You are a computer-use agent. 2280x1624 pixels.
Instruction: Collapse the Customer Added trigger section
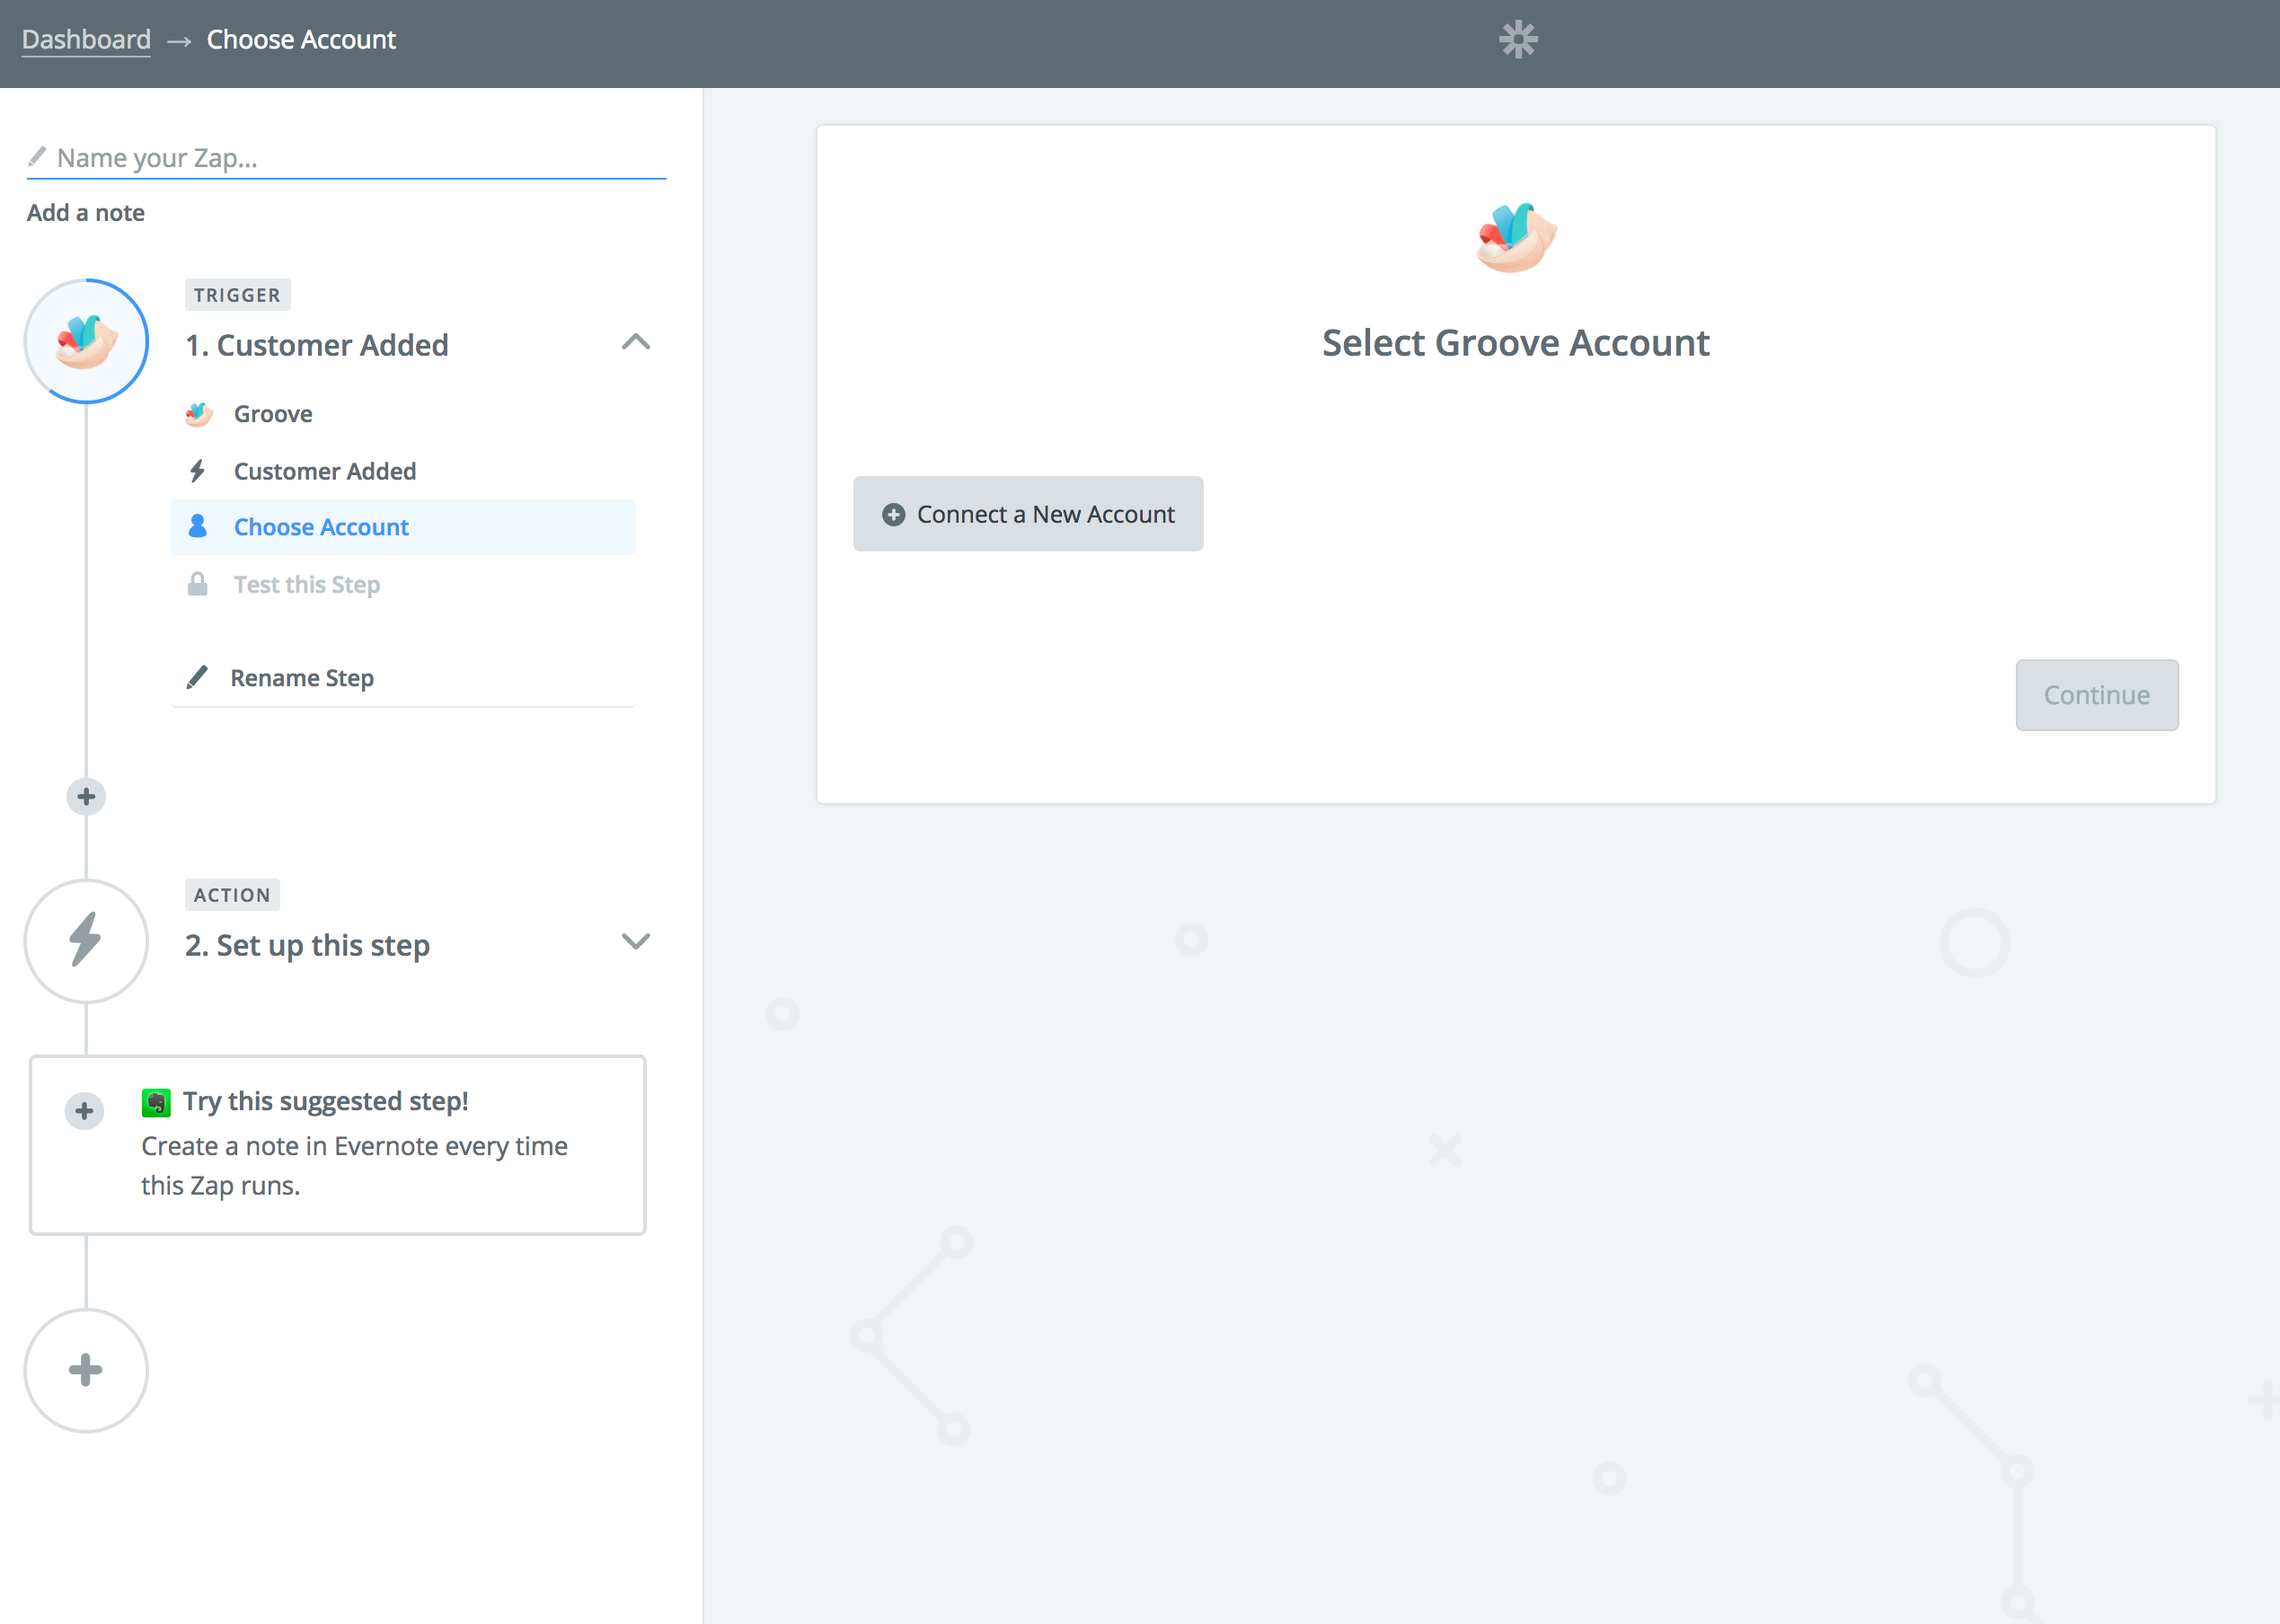635,343
